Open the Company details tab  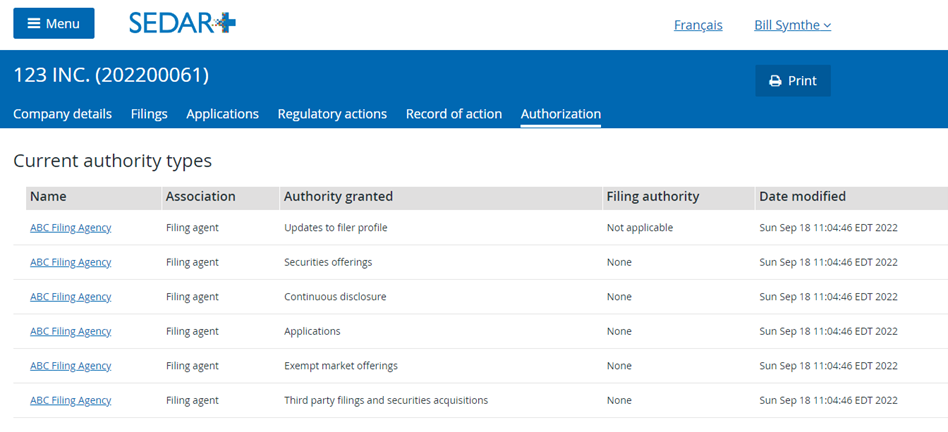[62, 114]
